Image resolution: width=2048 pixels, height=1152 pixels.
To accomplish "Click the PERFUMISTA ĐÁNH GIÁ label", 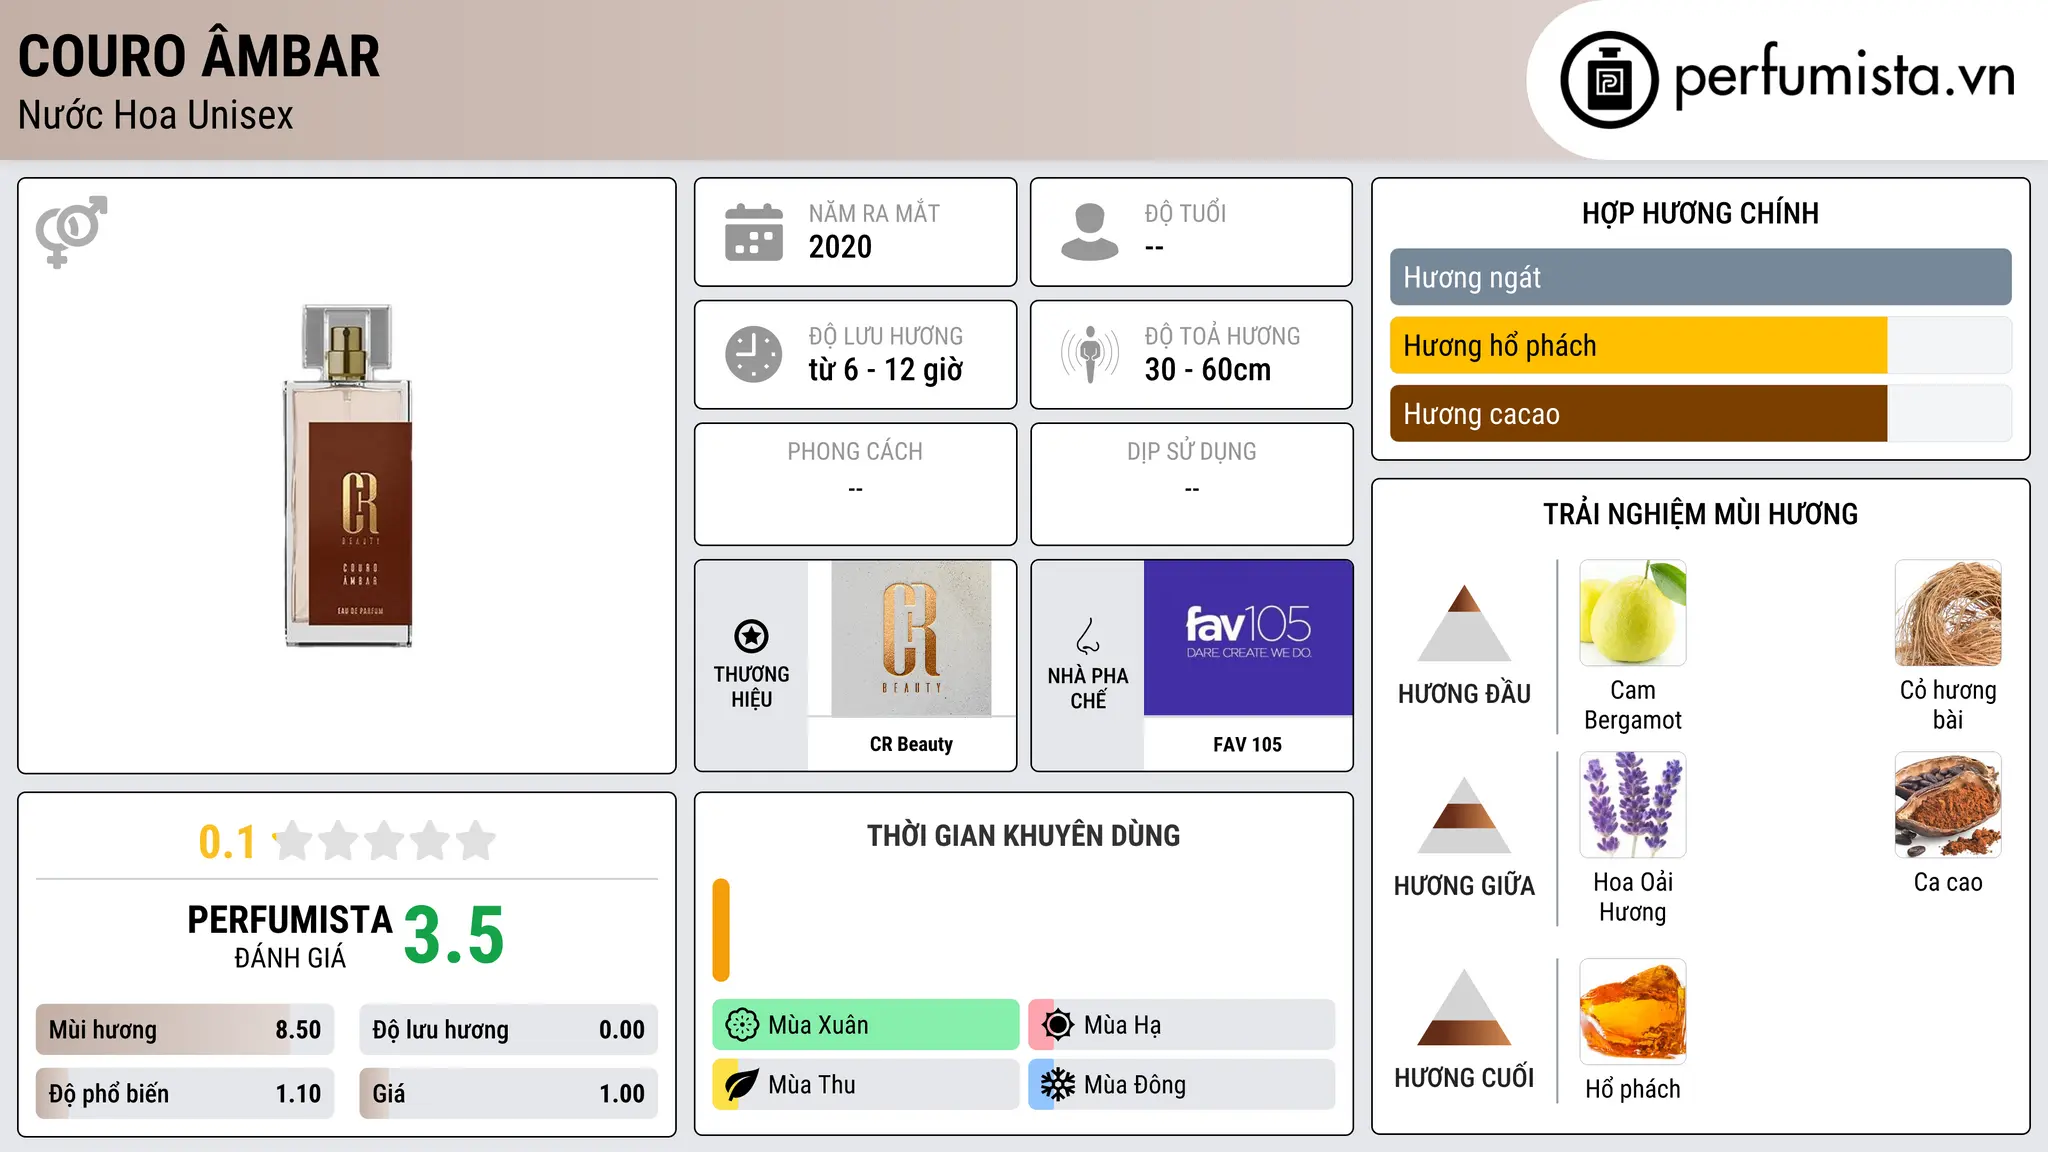I will pyautogui.click(x=290, y=936).
